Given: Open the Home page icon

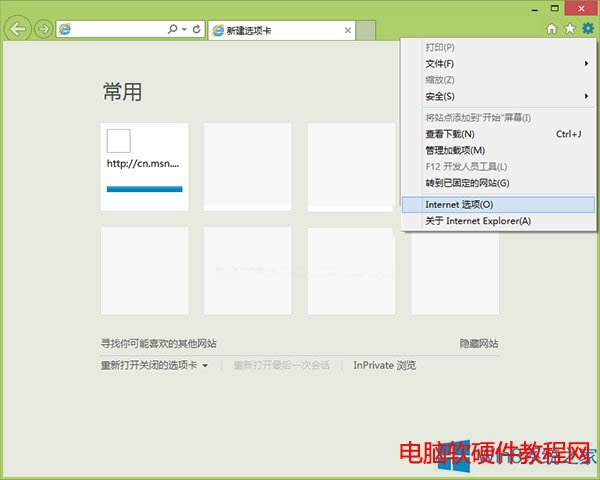Looking at the screenshot, I should [552, 30].
